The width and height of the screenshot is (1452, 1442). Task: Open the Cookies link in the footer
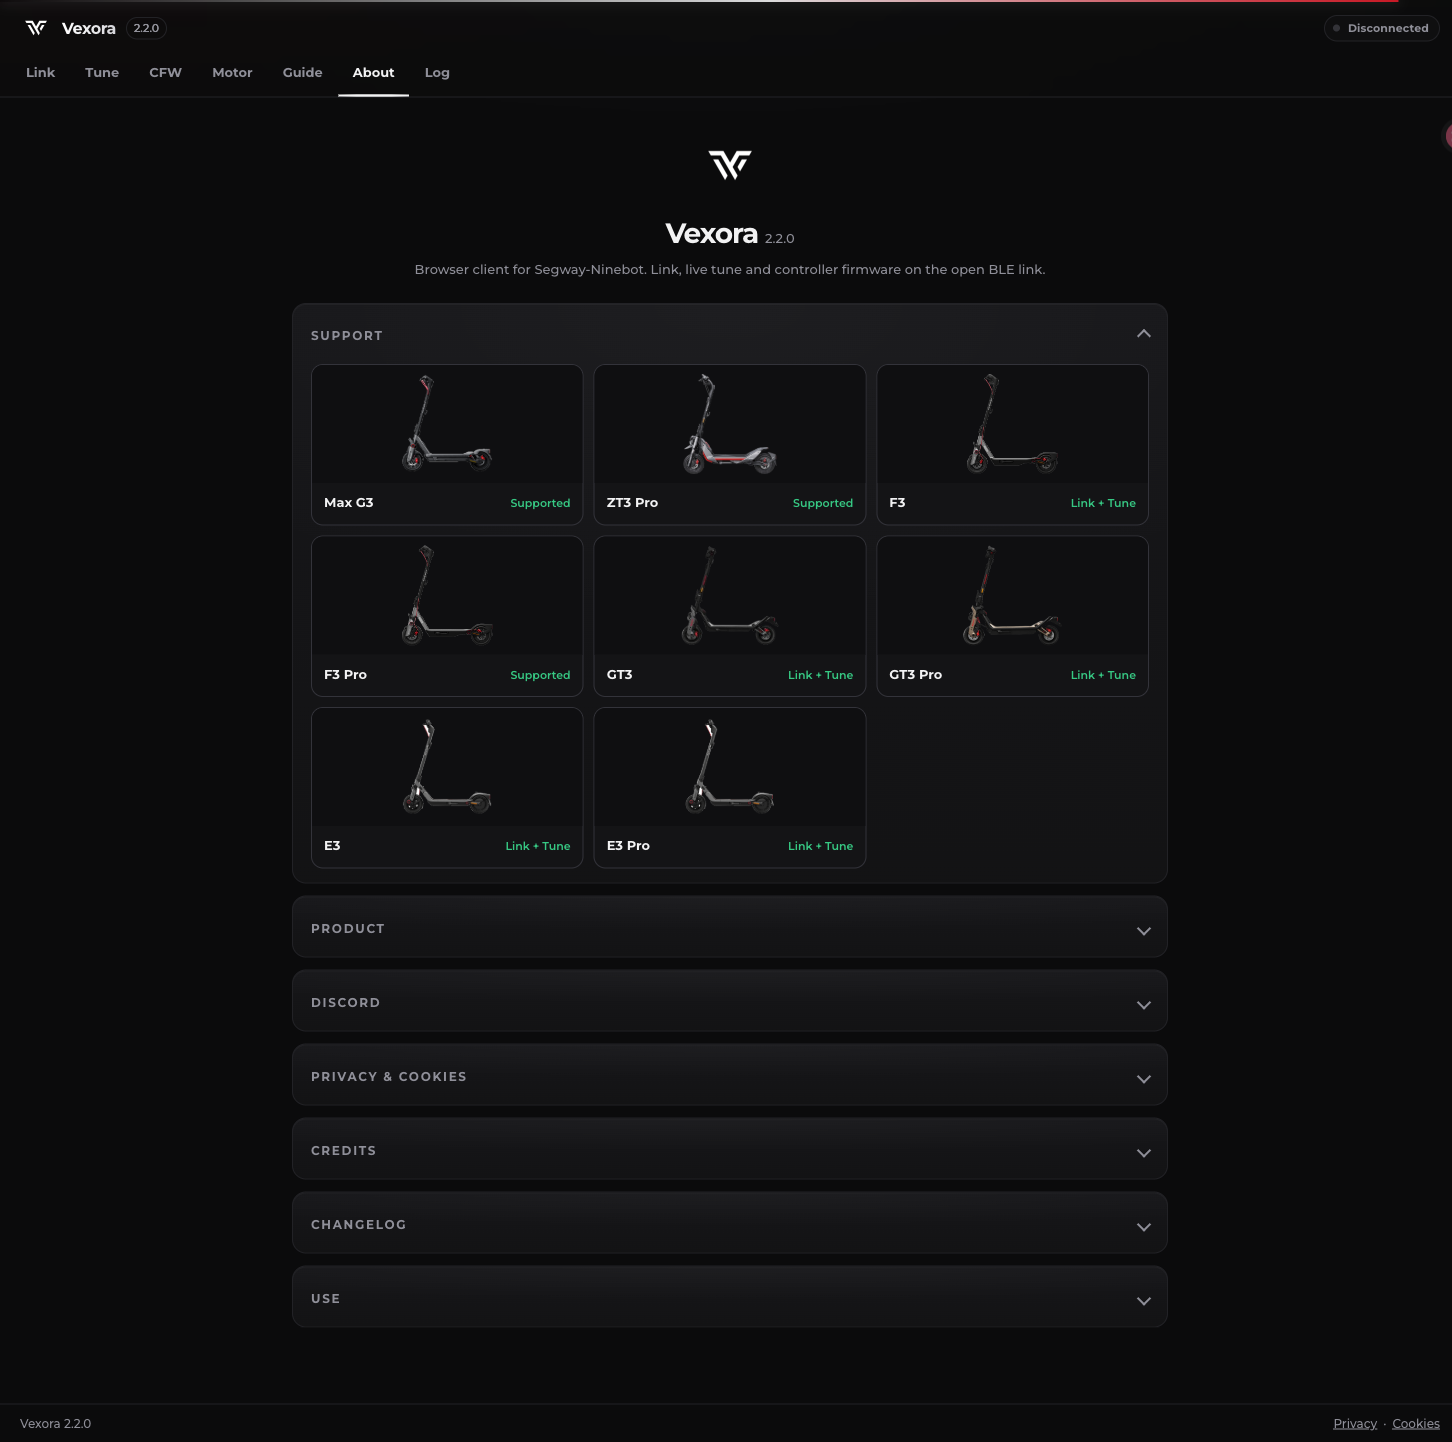[x=1416, y=1424]
